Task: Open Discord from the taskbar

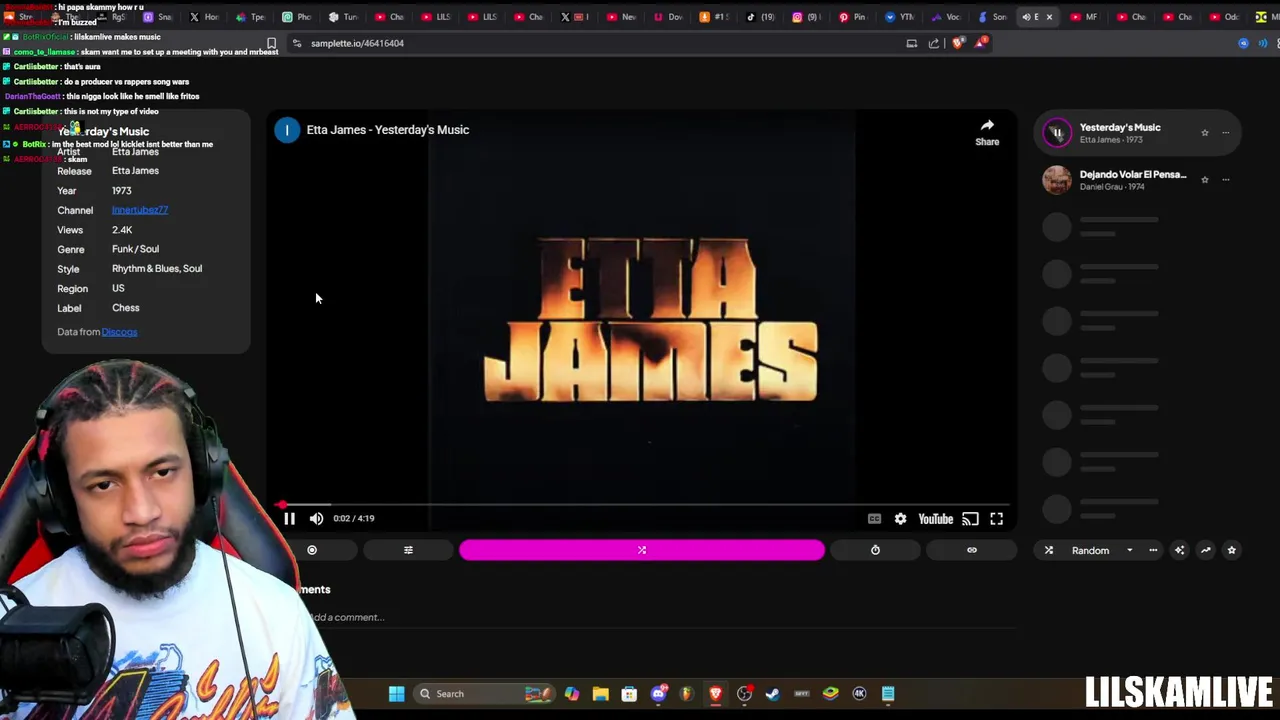Action: pos(658,694)
